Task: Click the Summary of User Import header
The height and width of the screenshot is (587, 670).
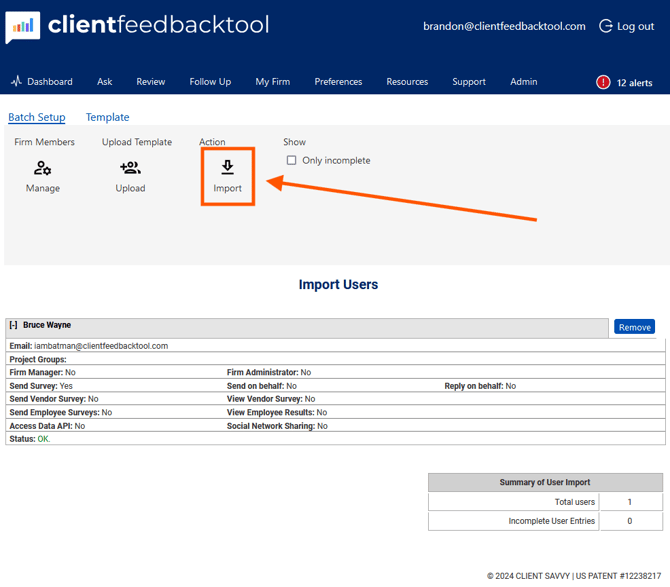Action: (545, 482)
